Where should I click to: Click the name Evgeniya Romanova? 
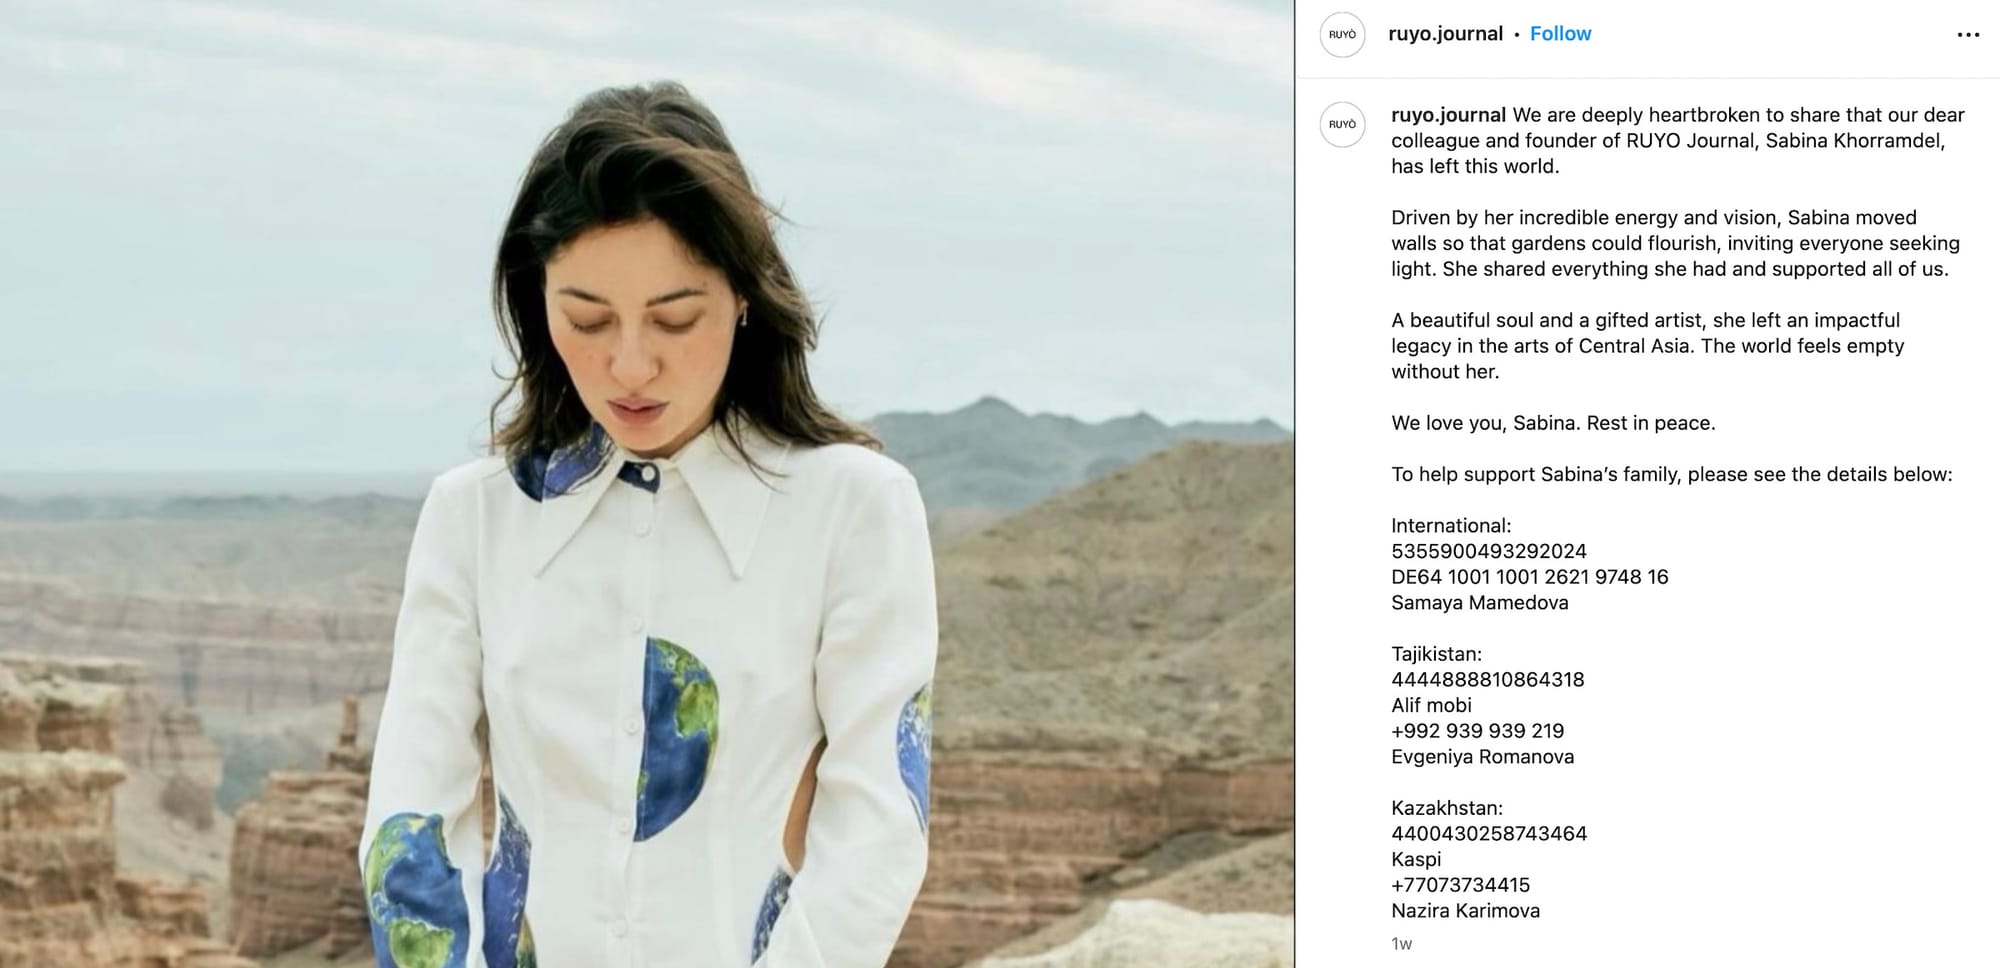[1483, 757]
